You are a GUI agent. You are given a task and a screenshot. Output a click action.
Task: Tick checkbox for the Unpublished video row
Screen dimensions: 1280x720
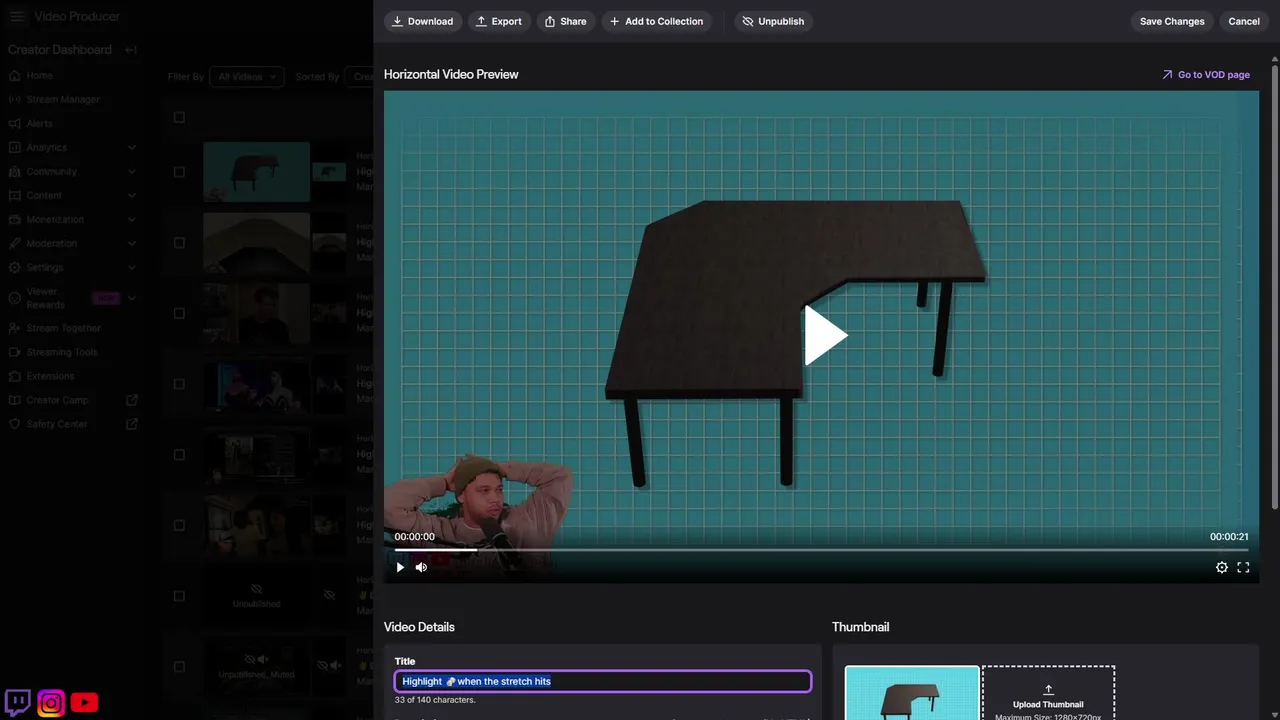(179, 596)
